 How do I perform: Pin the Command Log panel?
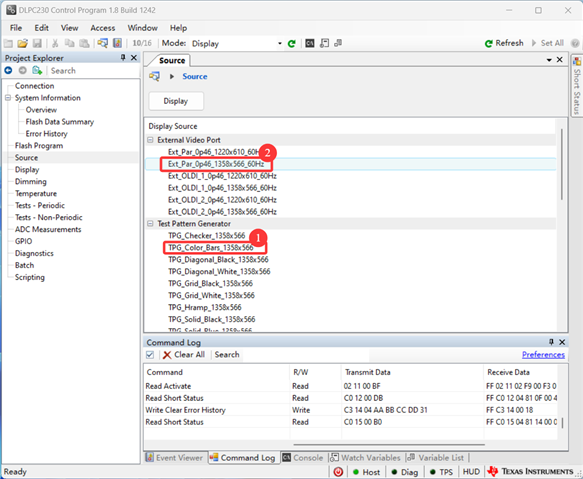click(x=551, y=342)
